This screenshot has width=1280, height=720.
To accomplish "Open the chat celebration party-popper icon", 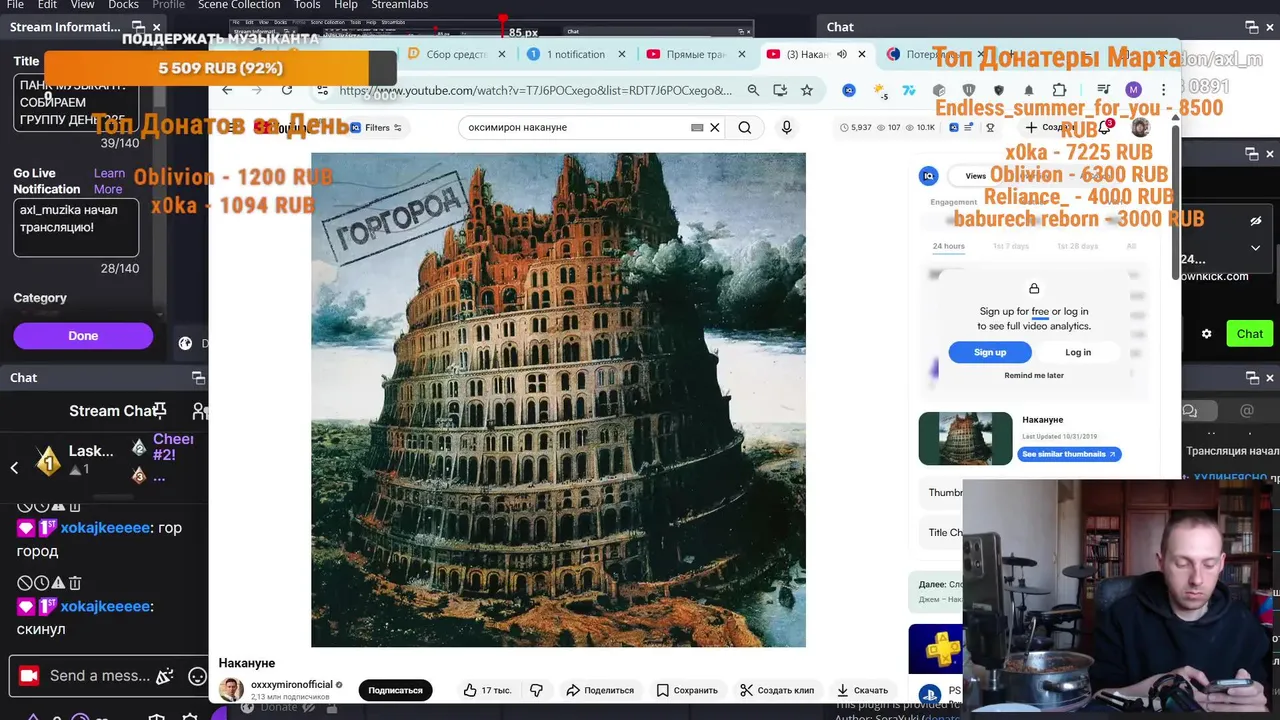I will (x=166, y=676).
